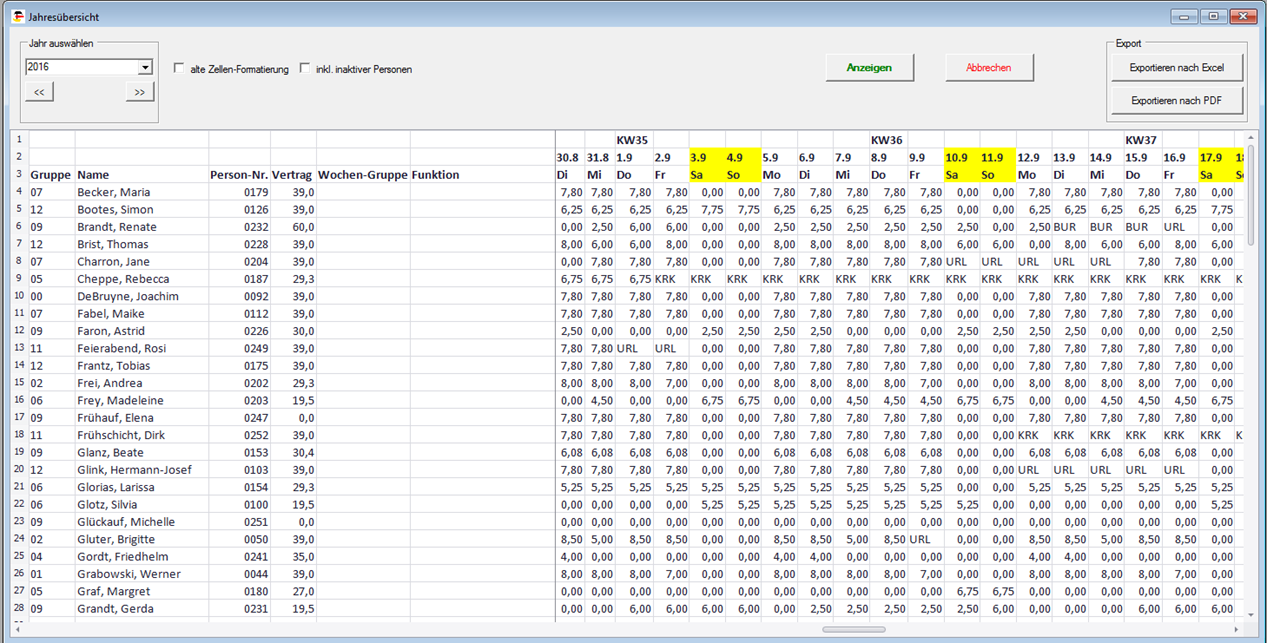Select the 'Name' column header cell
Screen dimensions: 1267x643
142,175
